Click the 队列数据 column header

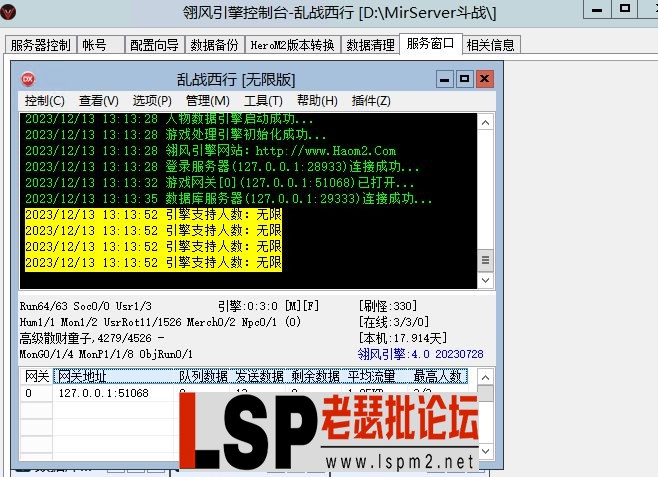tap(203, 376)
